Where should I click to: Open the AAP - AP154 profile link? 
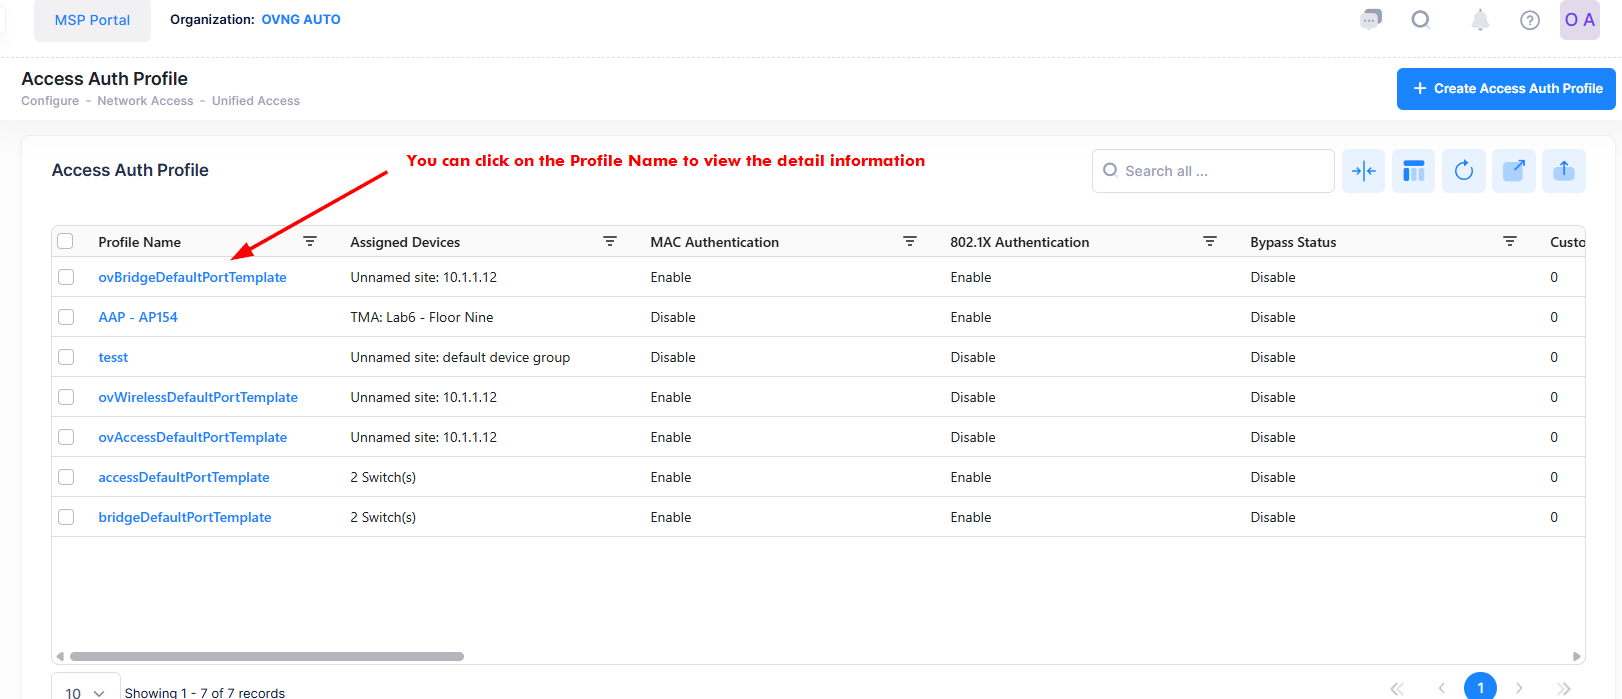coord(138,317)
